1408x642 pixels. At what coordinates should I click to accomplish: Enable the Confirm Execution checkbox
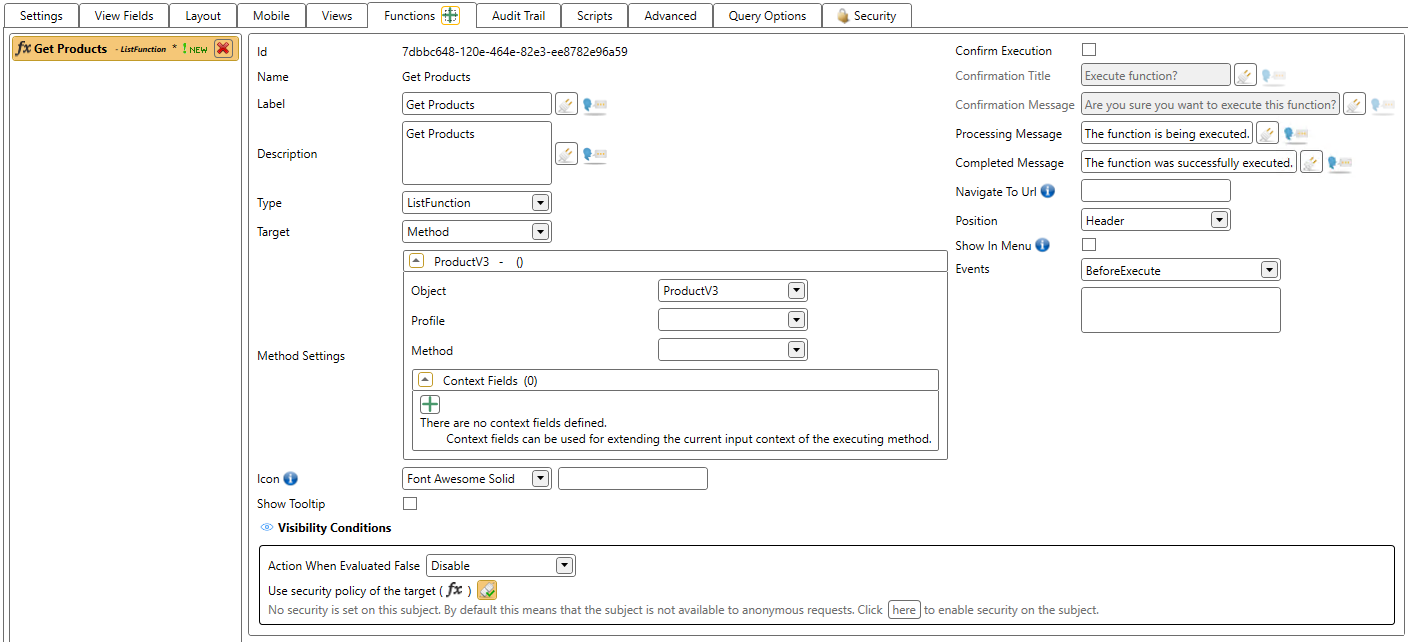click(1089, 50)
